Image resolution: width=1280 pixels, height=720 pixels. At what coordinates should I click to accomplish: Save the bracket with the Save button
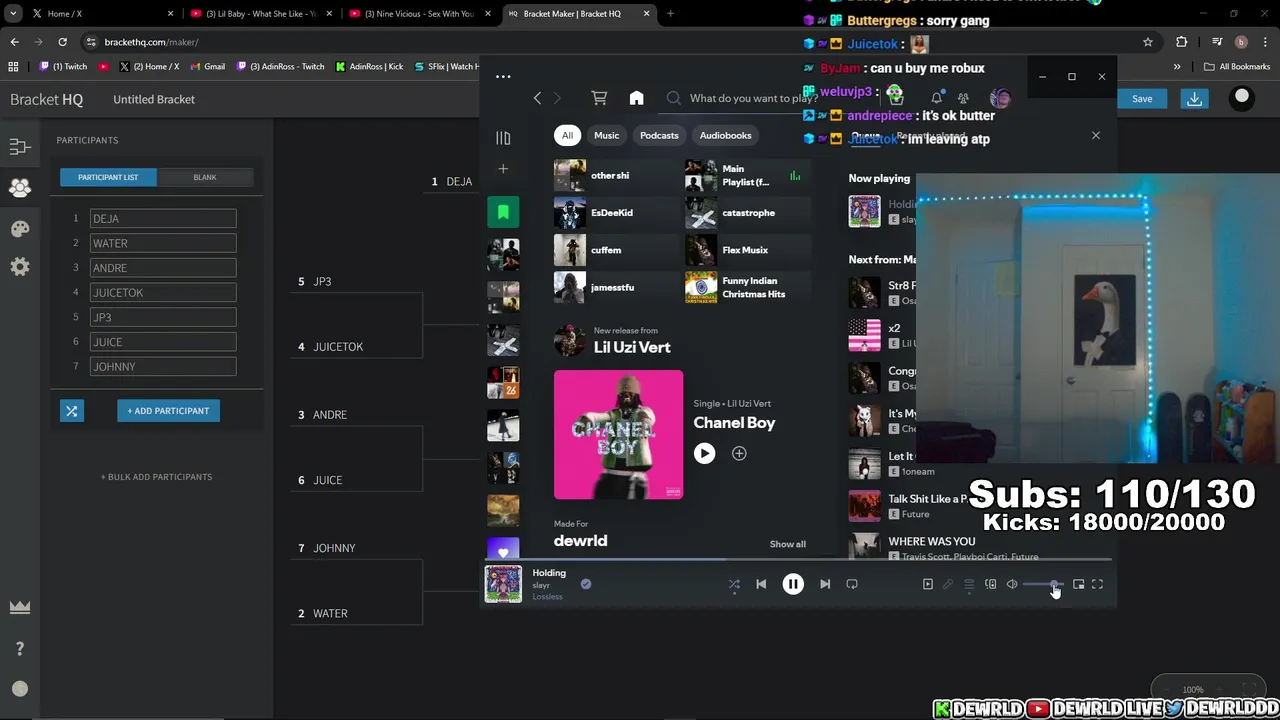(x=1142, y=99)
